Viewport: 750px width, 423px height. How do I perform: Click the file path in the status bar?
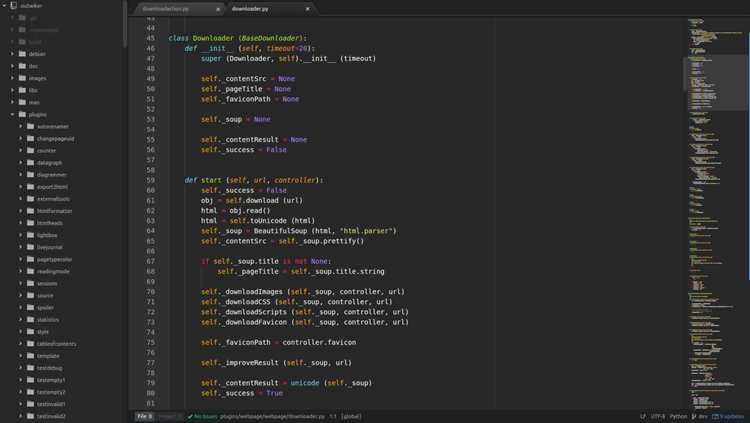(272, 416)
